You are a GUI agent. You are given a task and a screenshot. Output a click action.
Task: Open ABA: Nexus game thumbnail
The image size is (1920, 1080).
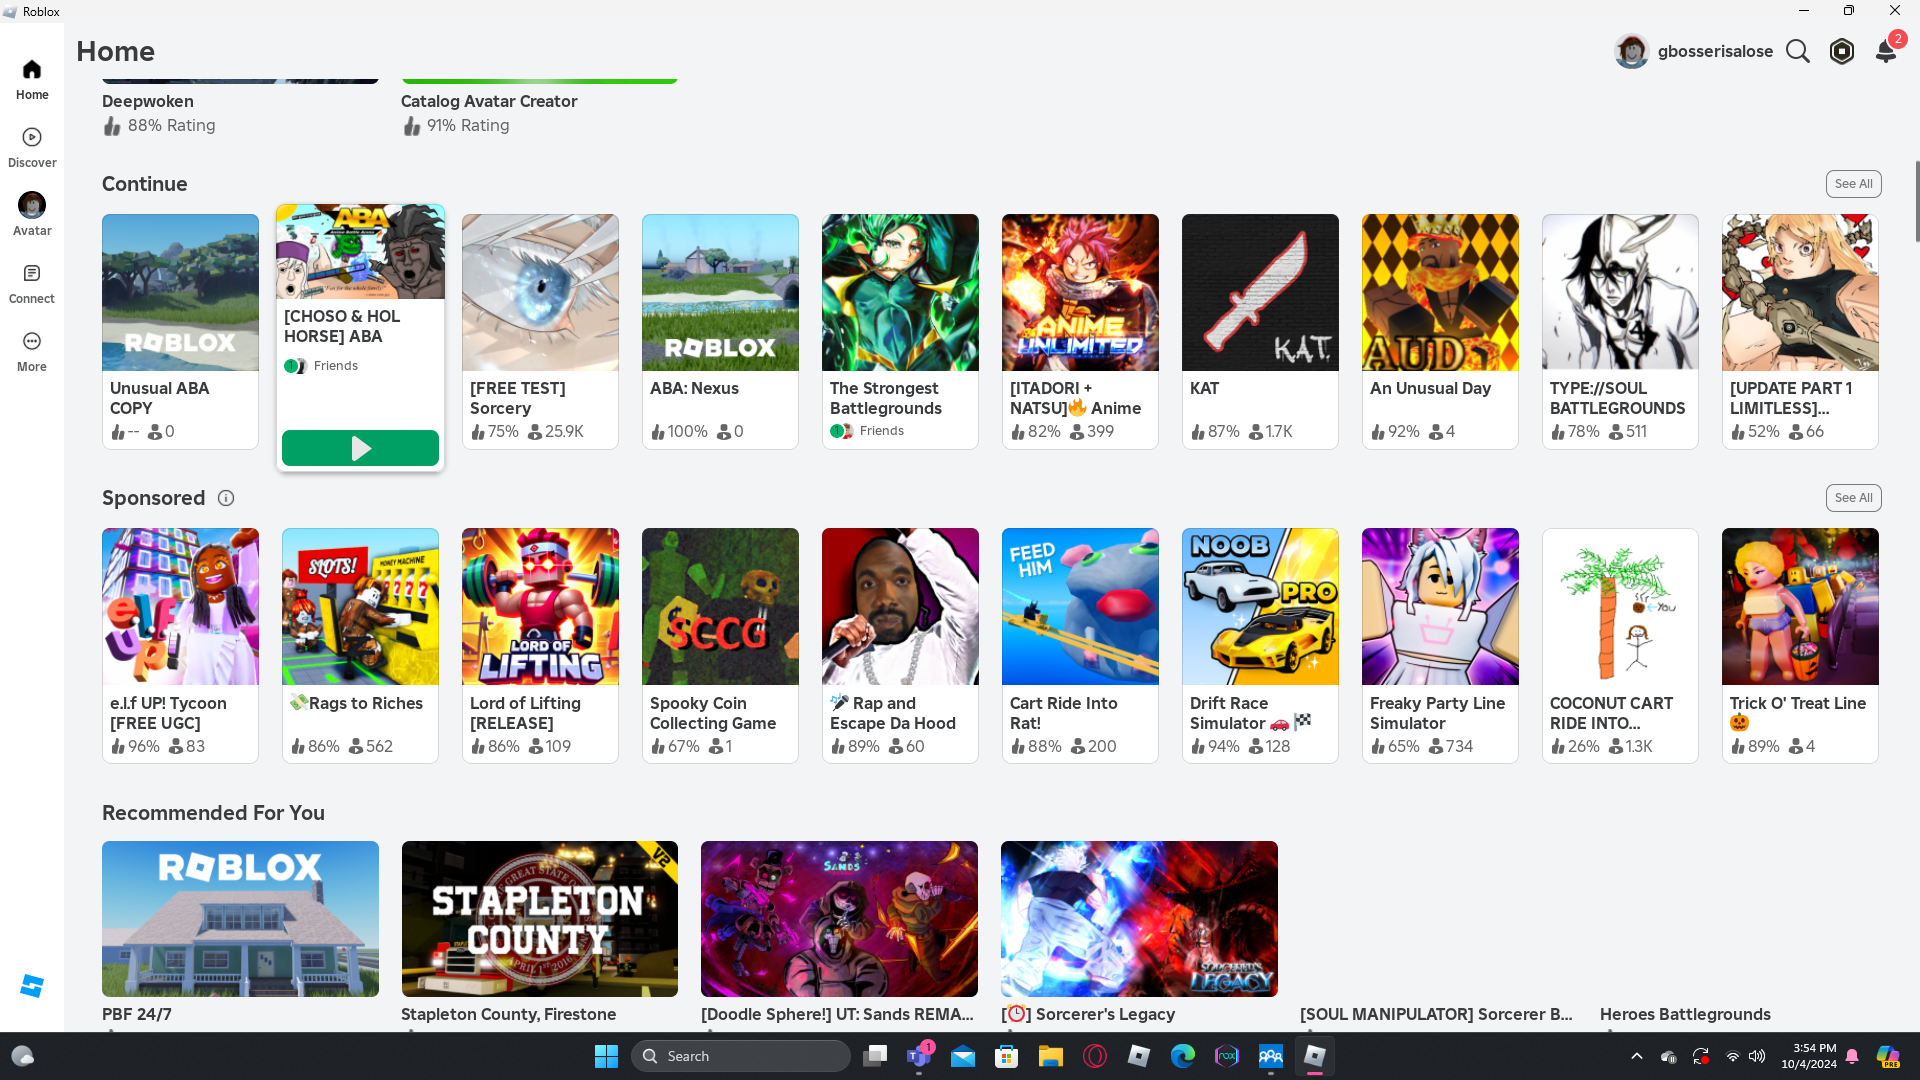[x=720, y=292]
